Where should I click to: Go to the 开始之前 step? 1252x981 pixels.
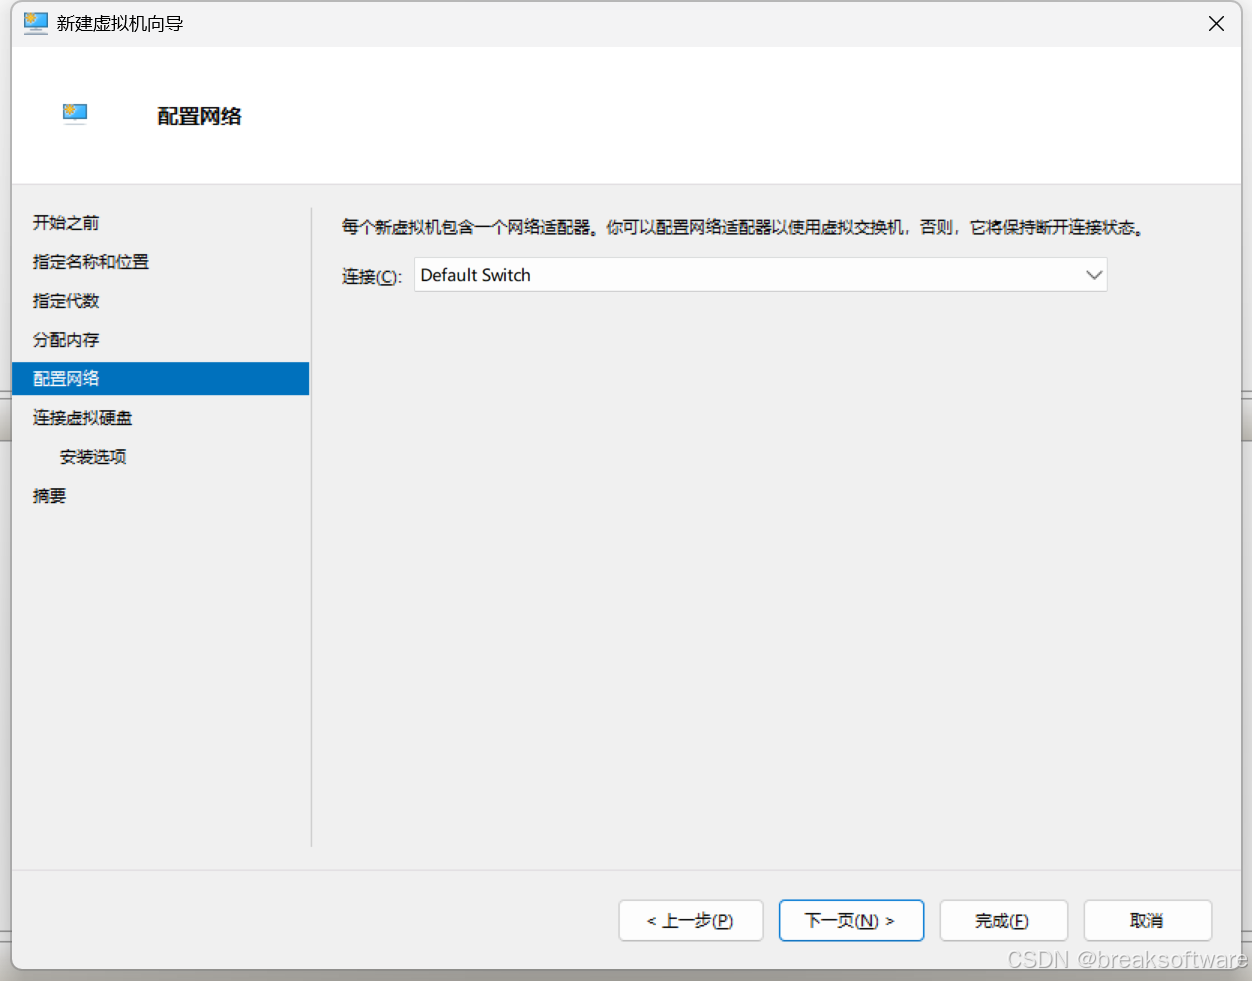click(x=66, y=222)
